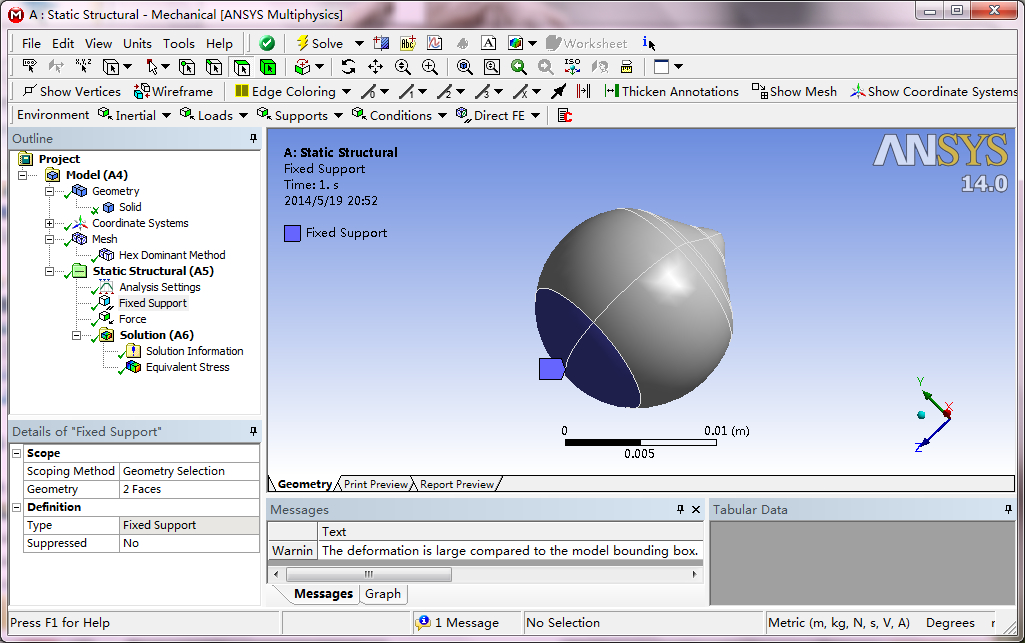Click the Commands icon after Direct FE
Image resolution: width=1025 pixels, height=643 pixels.
coord(565,115)
